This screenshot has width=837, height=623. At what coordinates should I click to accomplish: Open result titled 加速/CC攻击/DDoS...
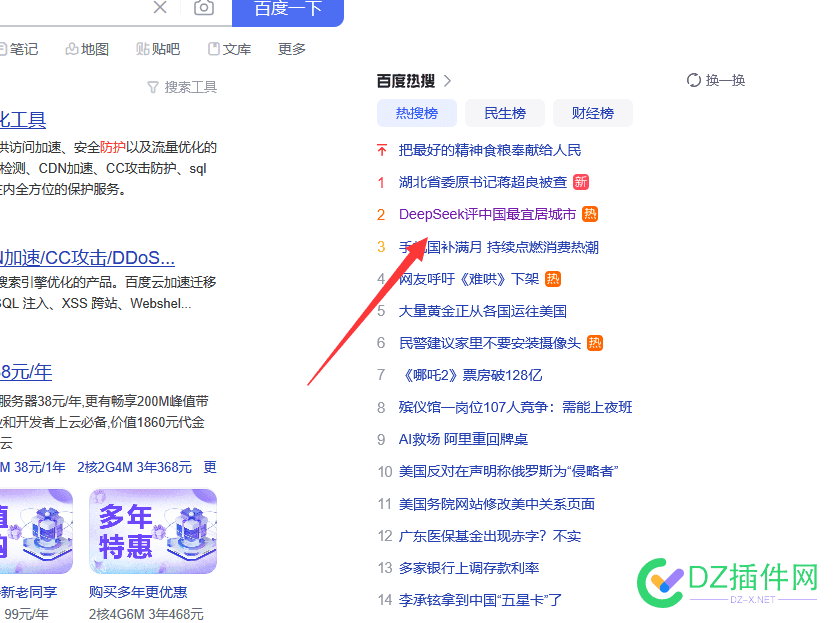point(88,258)
